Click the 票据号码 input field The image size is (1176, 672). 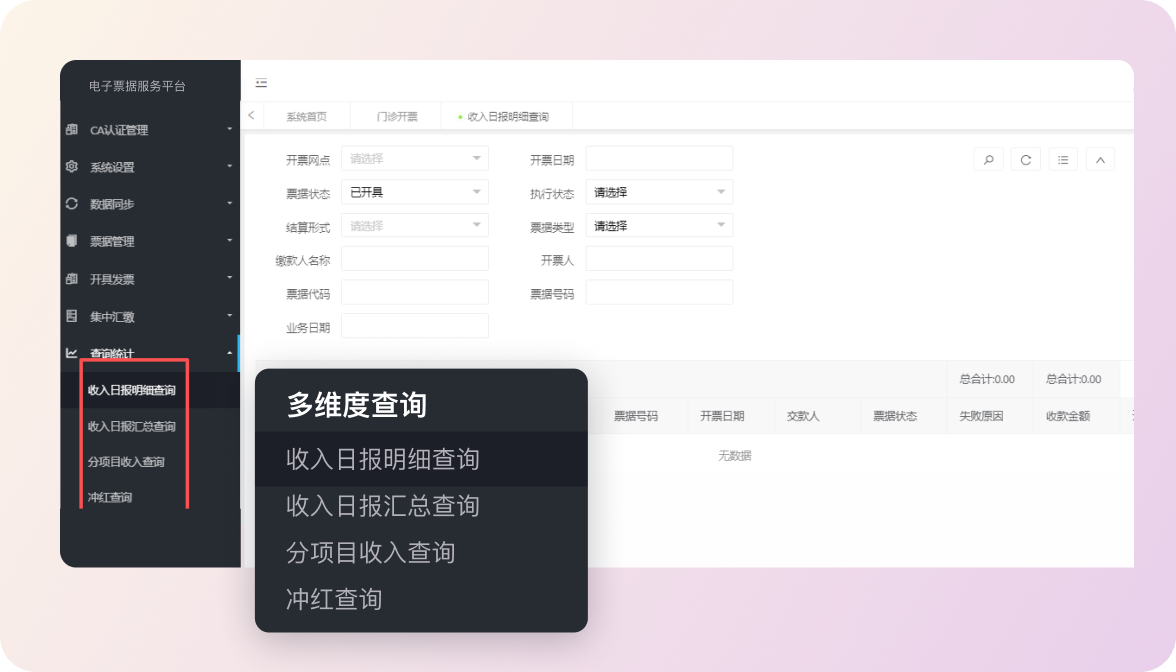click(x=659, y=292)
